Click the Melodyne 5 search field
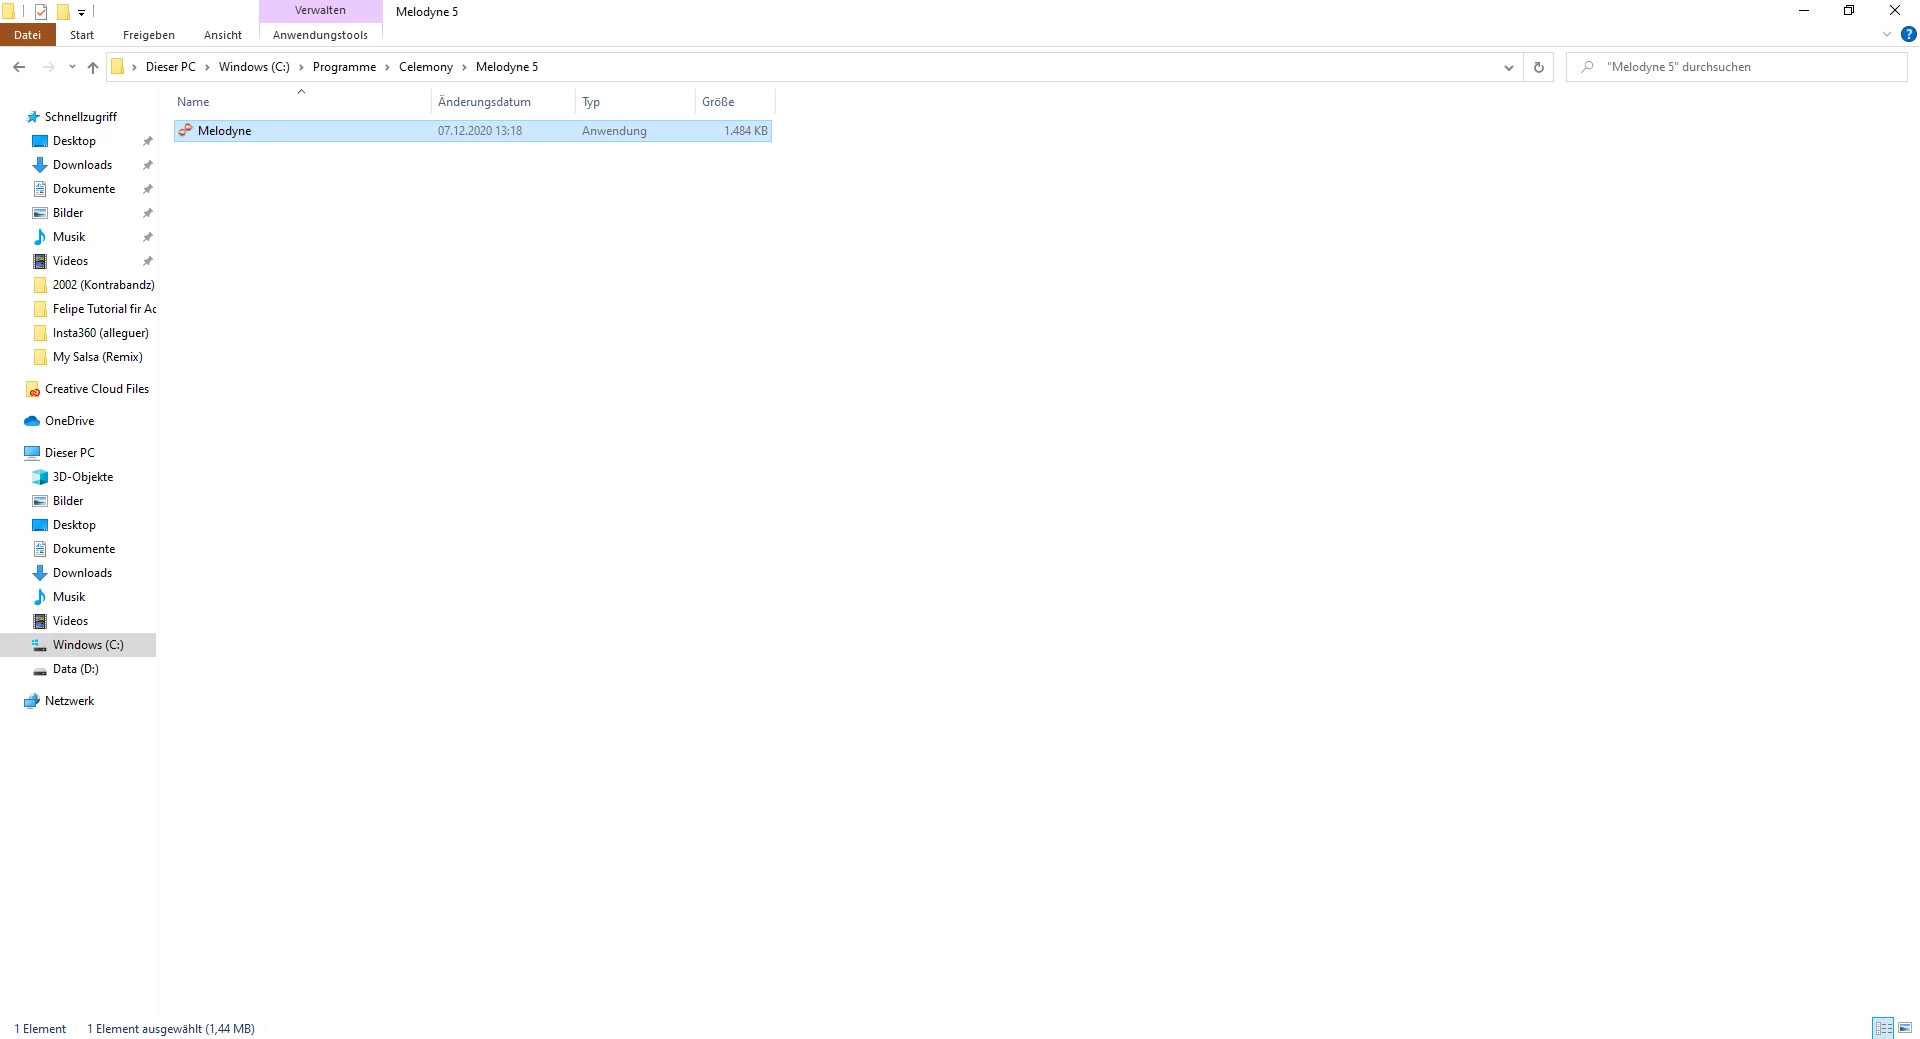 coord(1737,67)
